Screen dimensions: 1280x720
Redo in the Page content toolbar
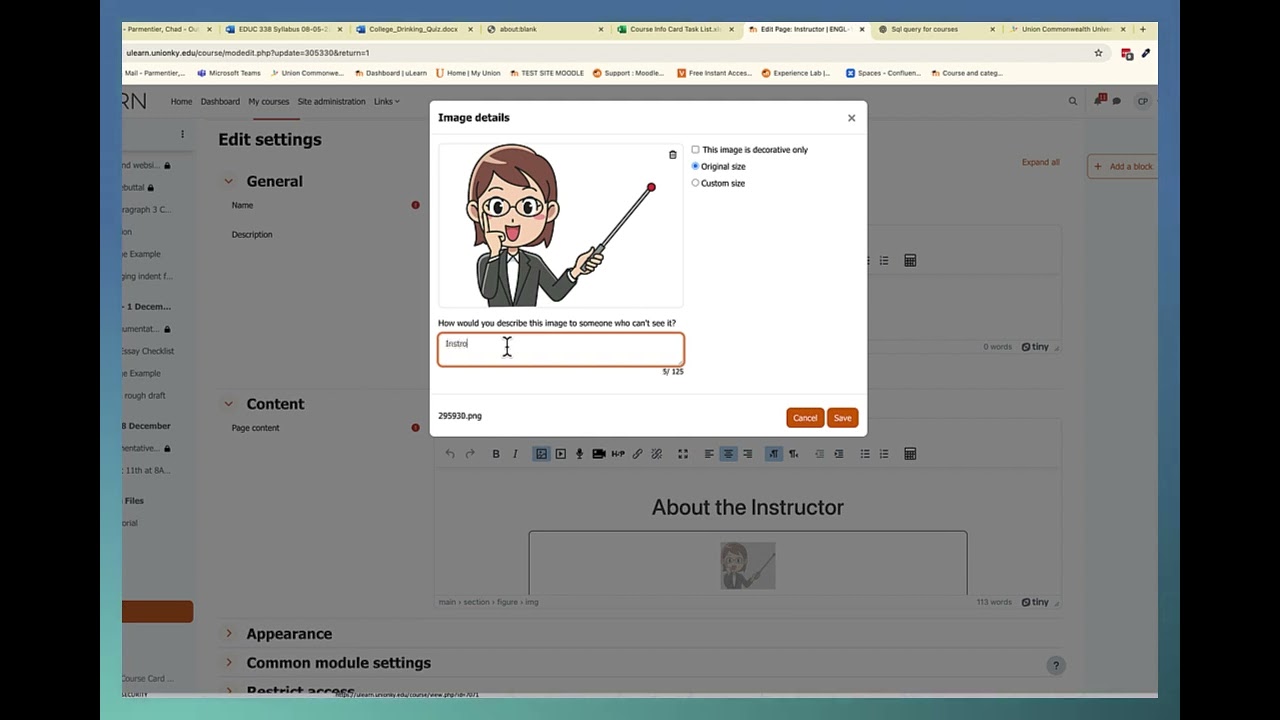(x=470, y=454)
